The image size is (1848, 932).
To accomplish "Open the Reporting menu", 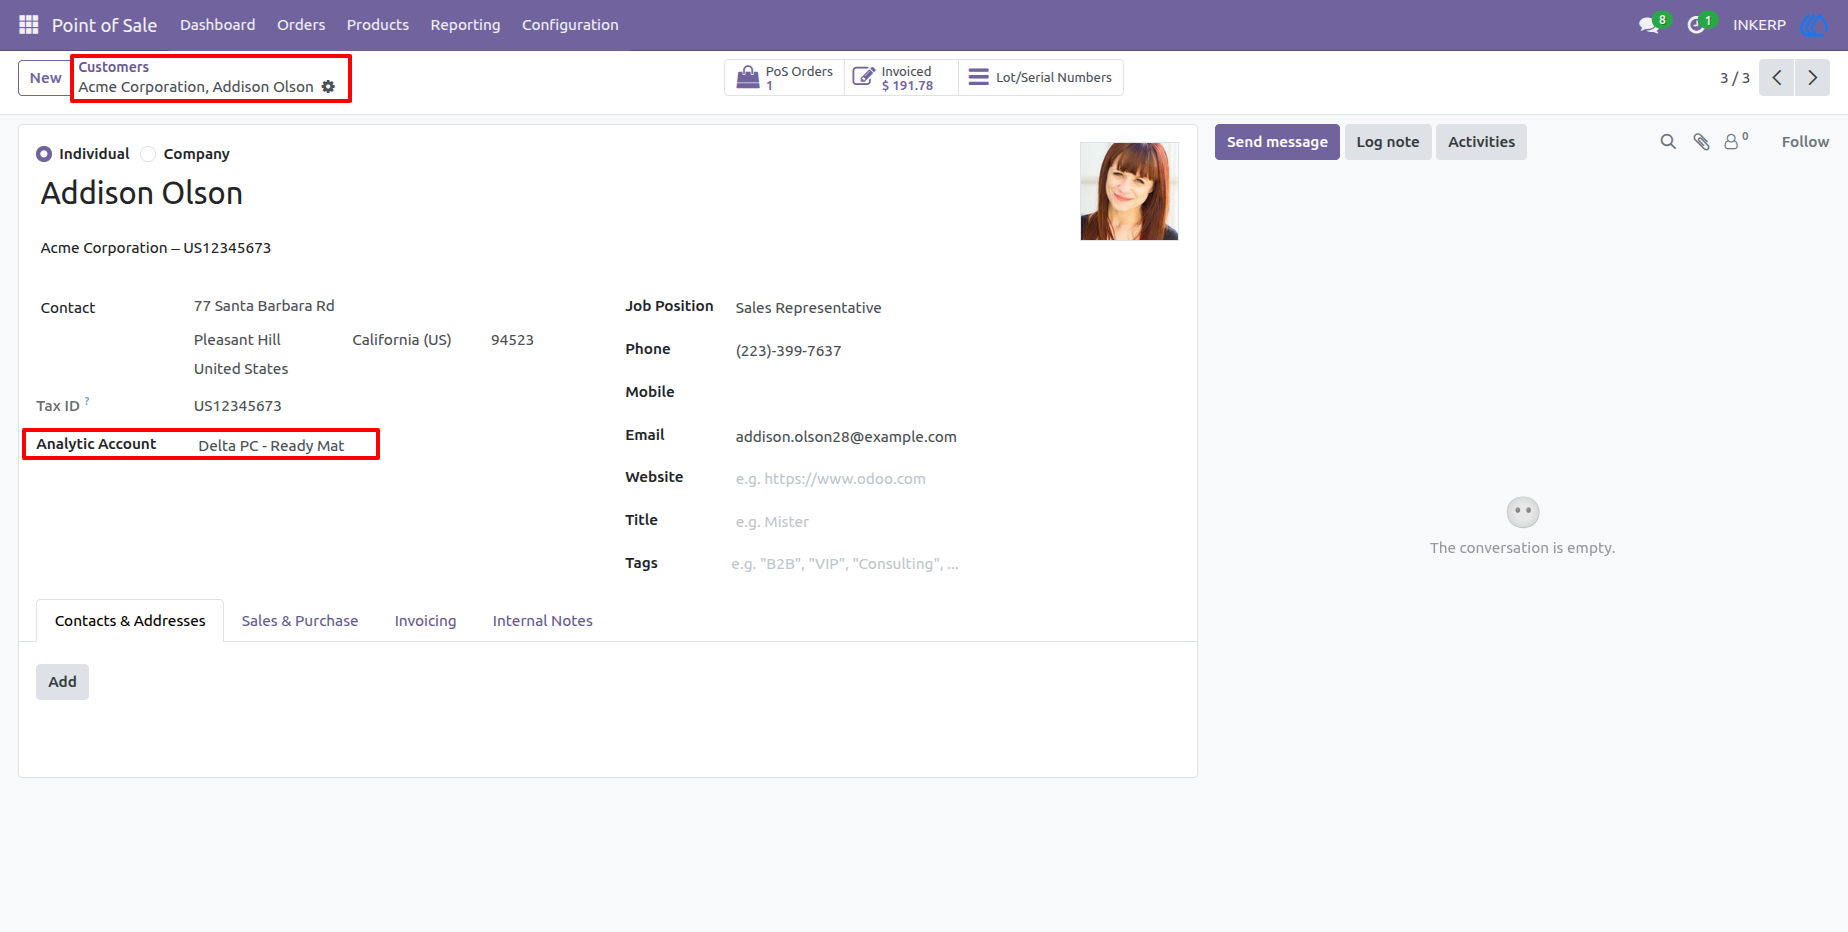I will pos(465,25).
